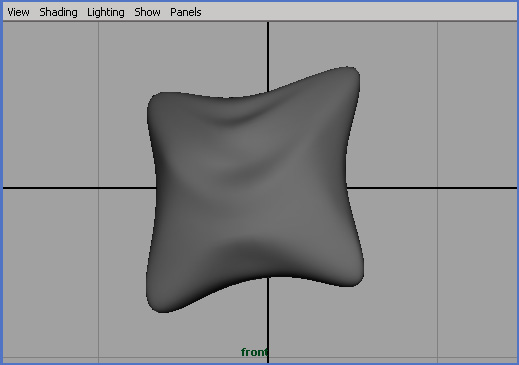Click the green 'front' camera label
The width and height of the screenshot is (519, 365).
point(254,352)
